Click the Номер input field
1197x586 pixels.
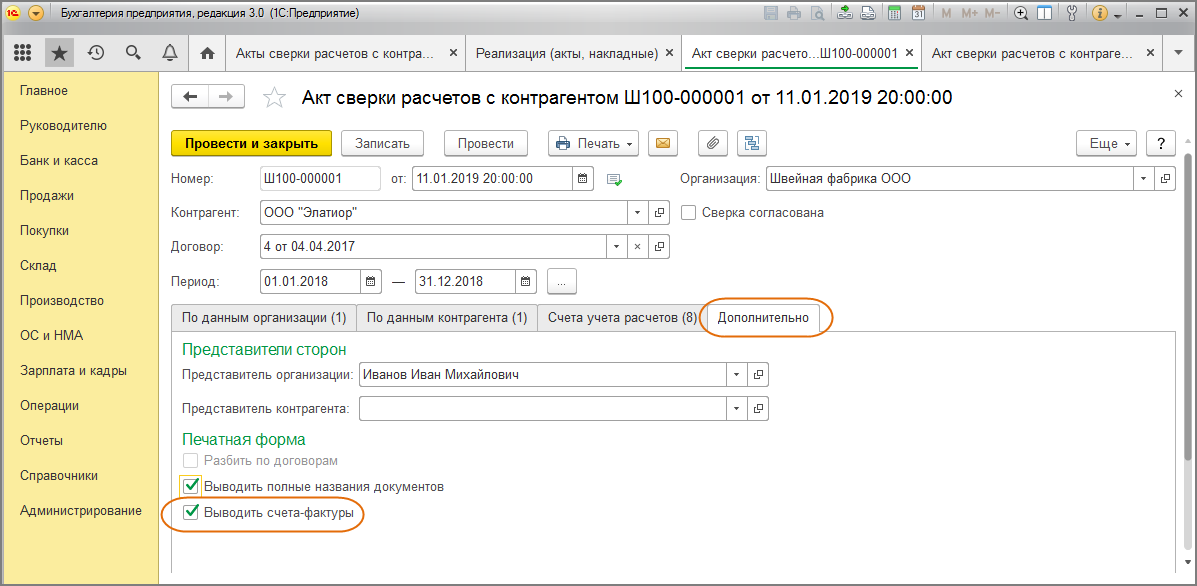coord(319,179)
